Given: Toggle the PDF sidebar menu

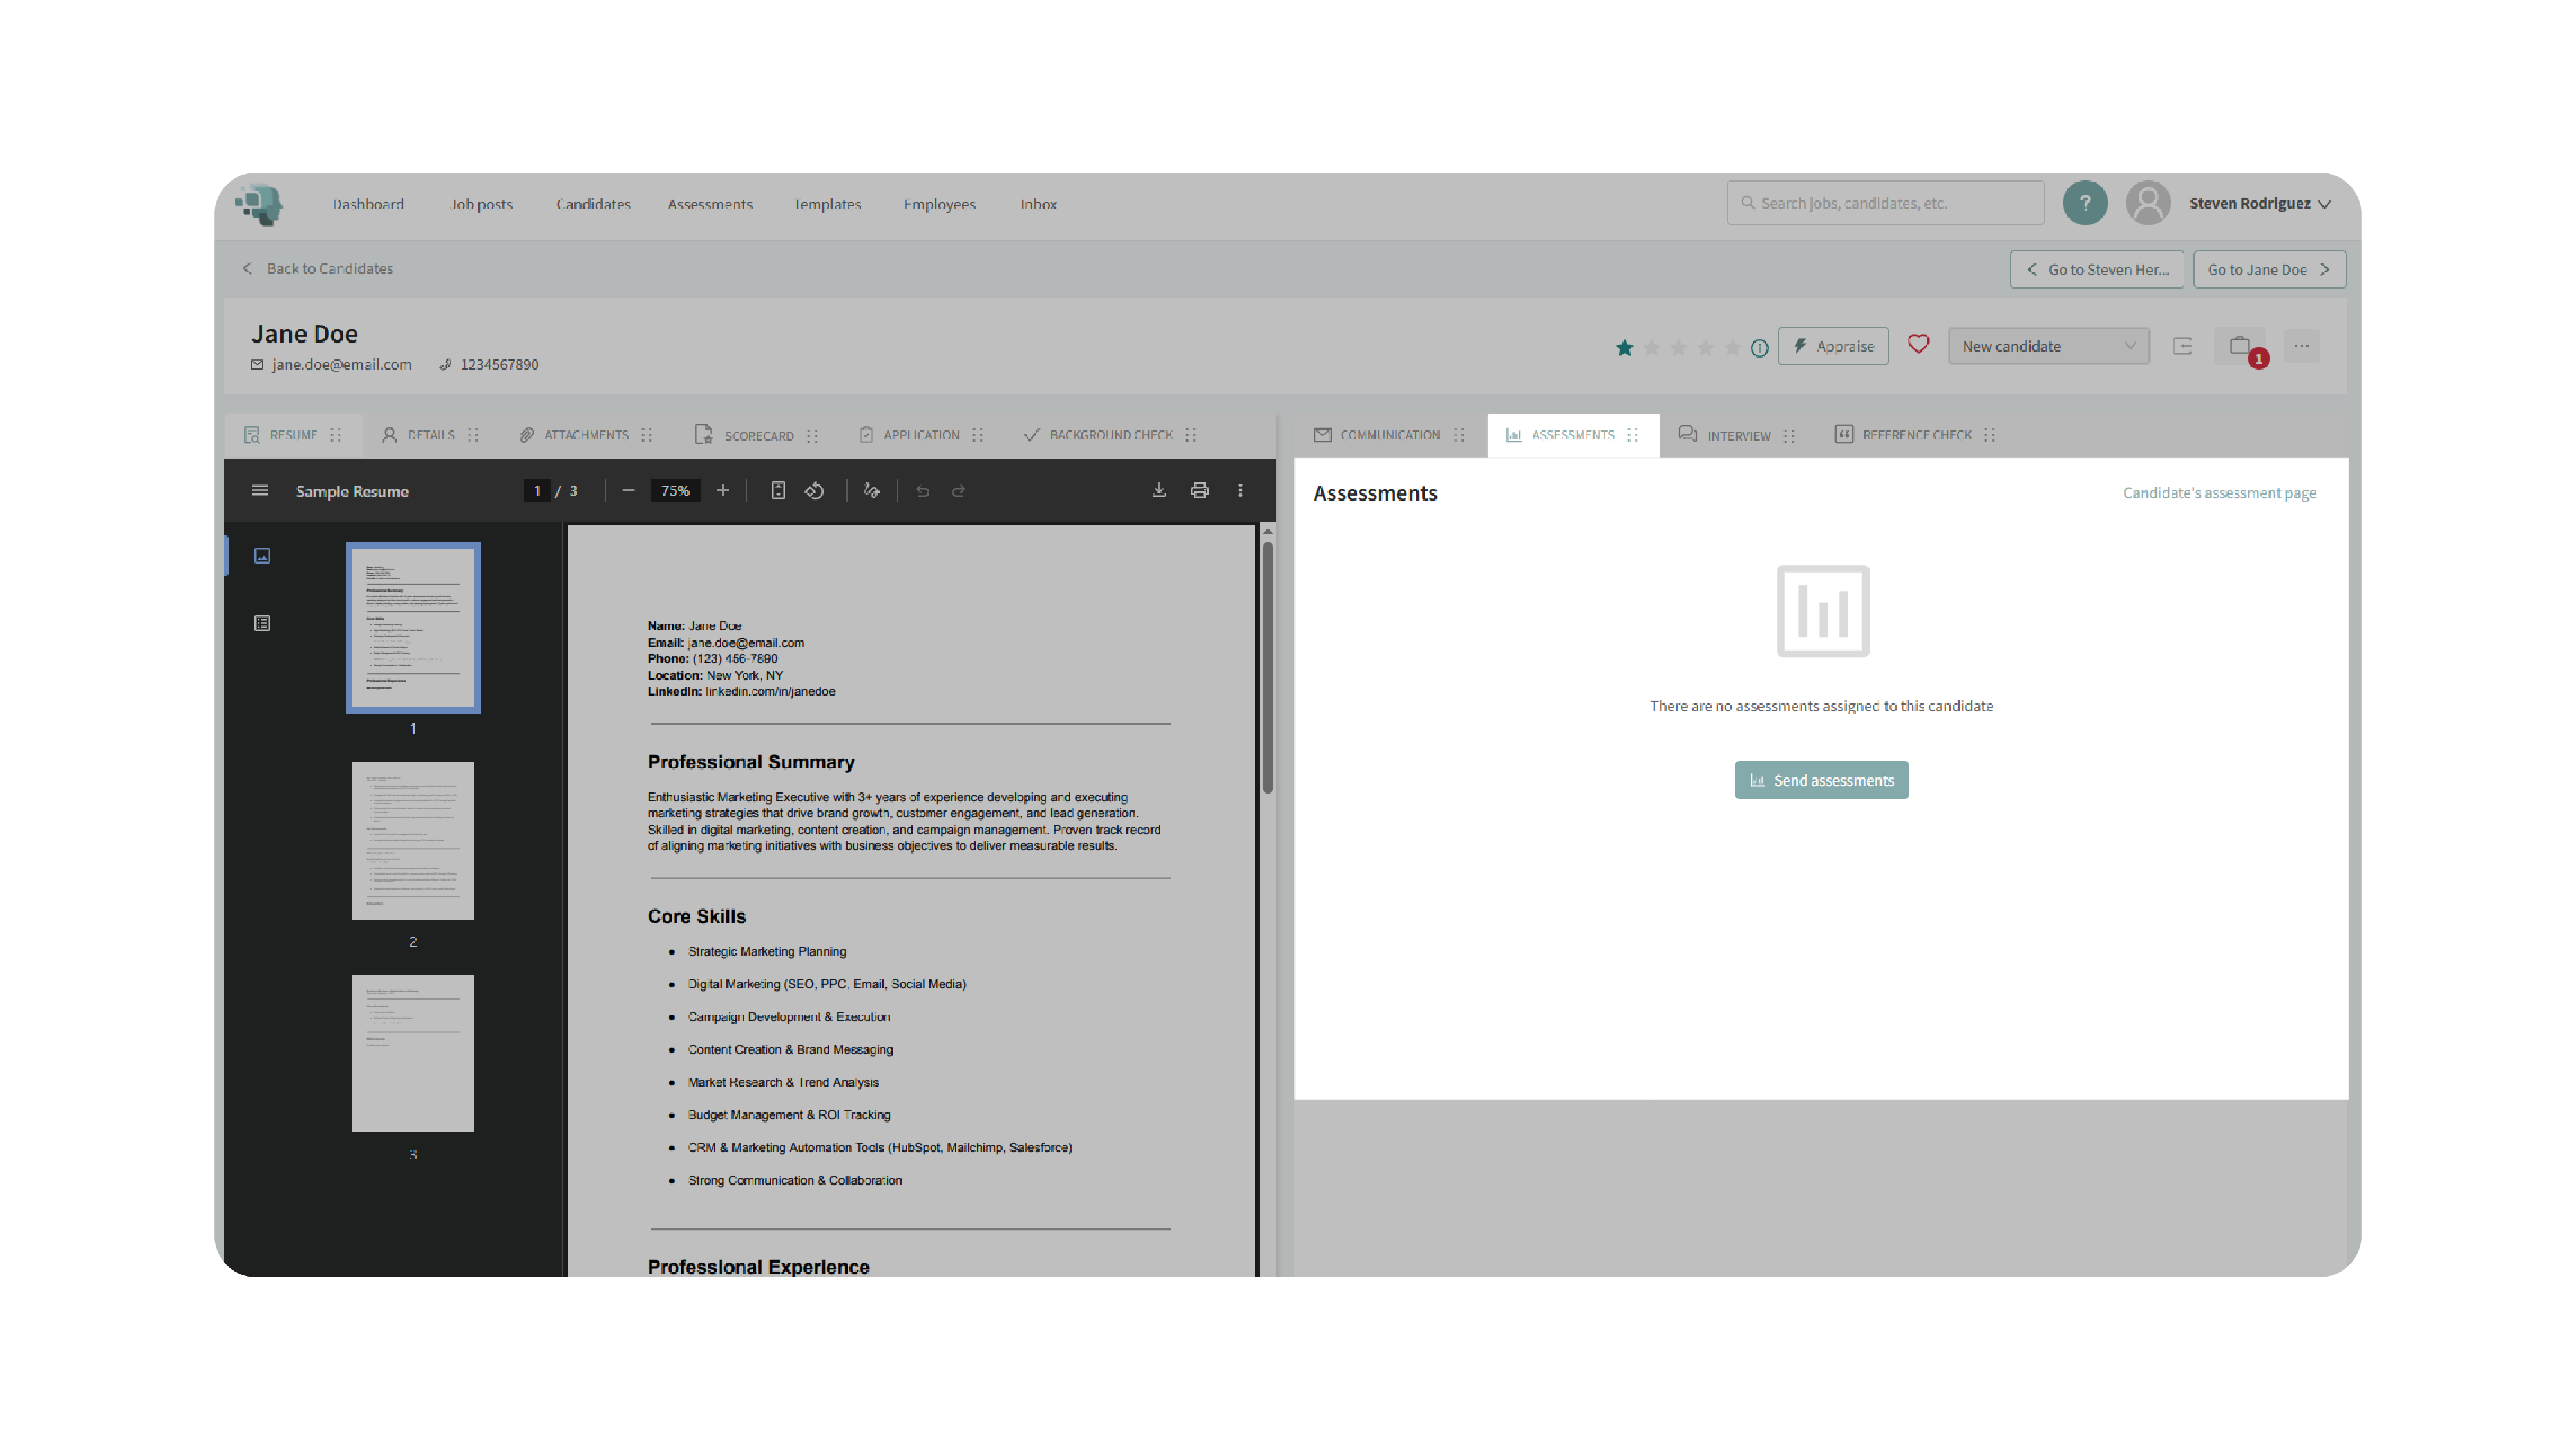Looking at the screenshot, I should (260, 490).
